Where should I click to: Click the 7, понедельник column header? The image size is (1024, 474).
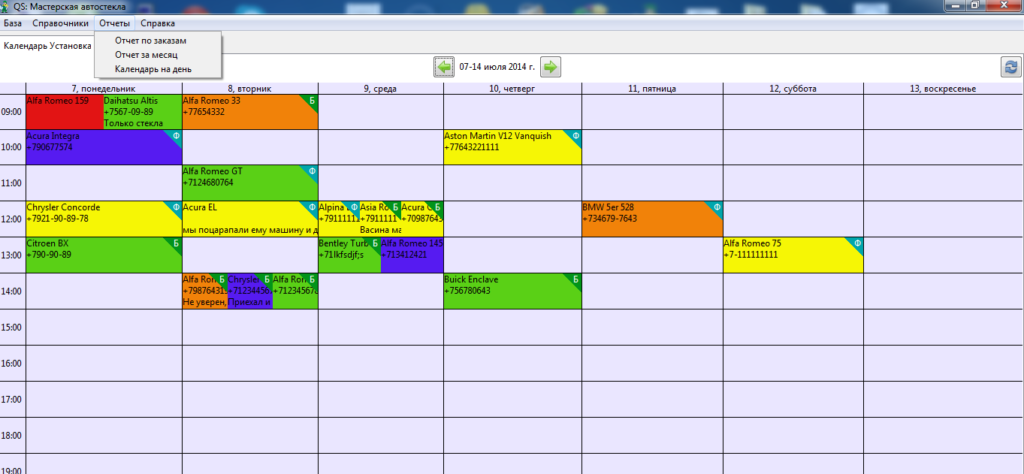pyautogui.click(x=104, y=89)
